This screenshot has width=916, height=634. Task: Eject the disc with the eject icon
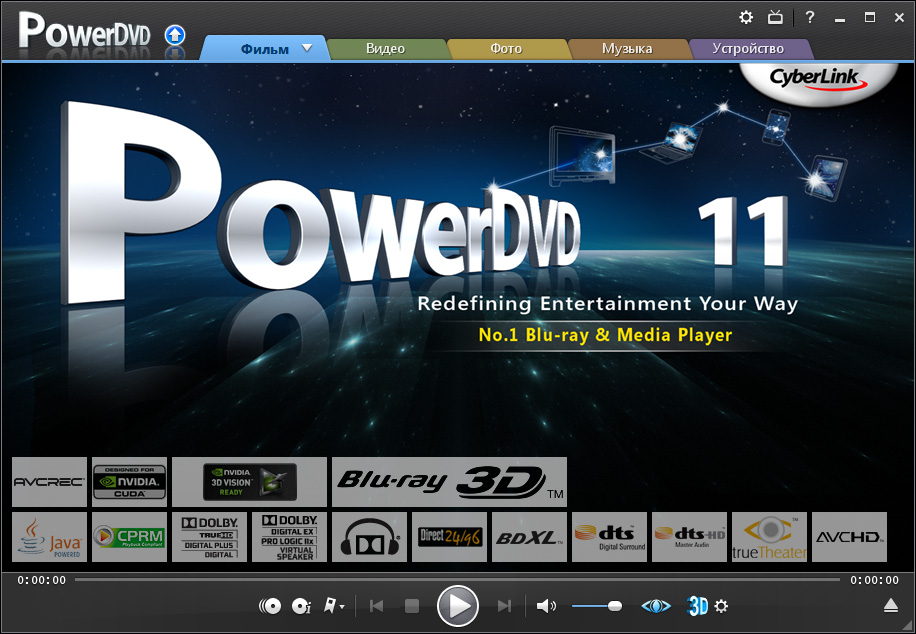891,606
